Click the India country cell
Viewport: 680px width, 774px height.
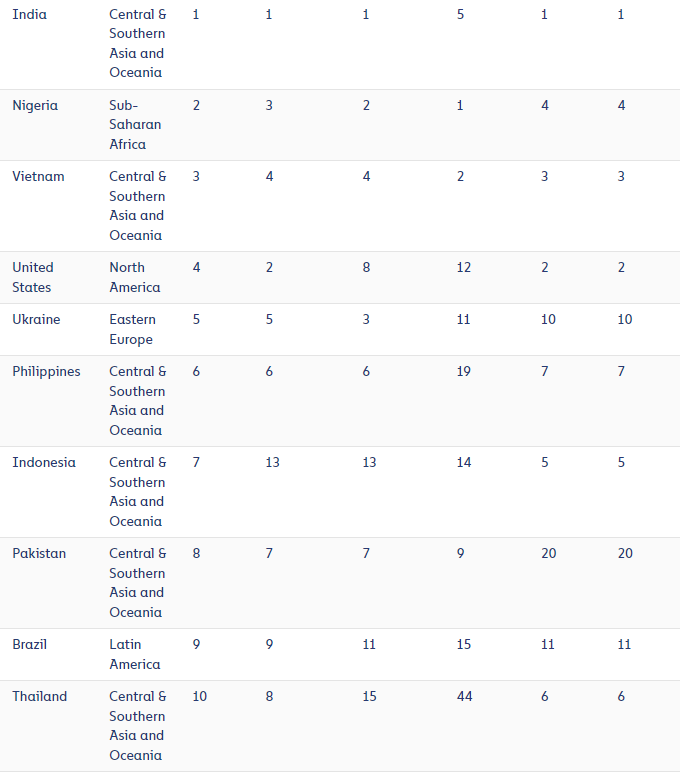30,14
